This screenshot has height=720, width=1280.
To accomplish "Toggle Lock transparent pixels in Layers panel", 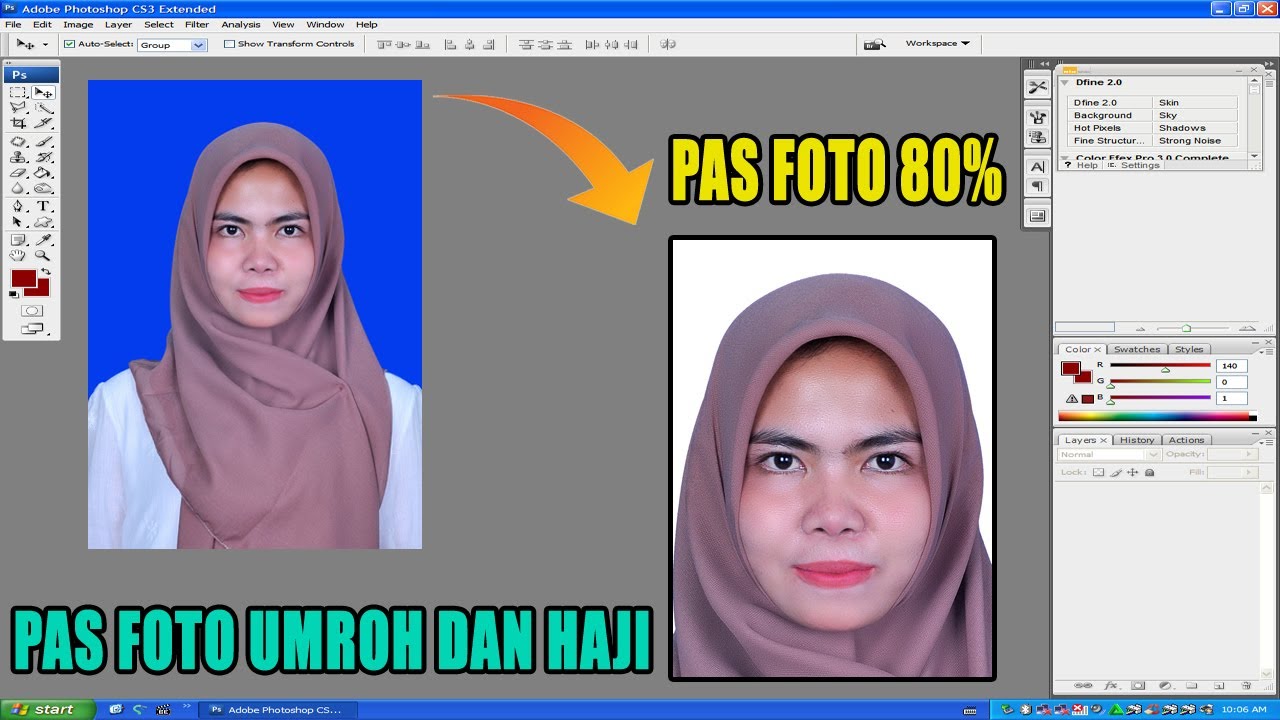I will tap(1099, 471).
